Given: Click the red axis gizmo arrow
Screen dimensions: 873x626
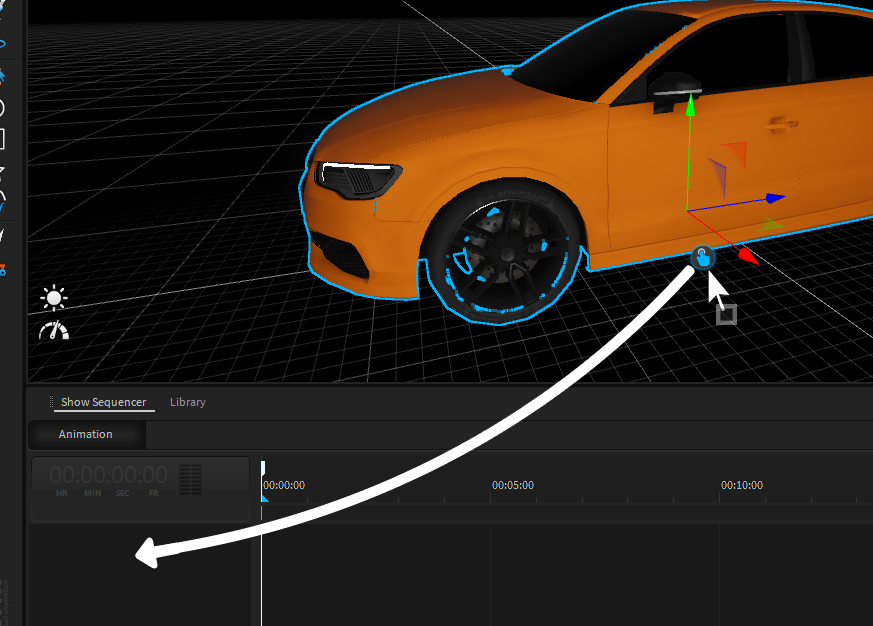Looking at the screenshot, I should pyautogui.click(x=746, y=256).
